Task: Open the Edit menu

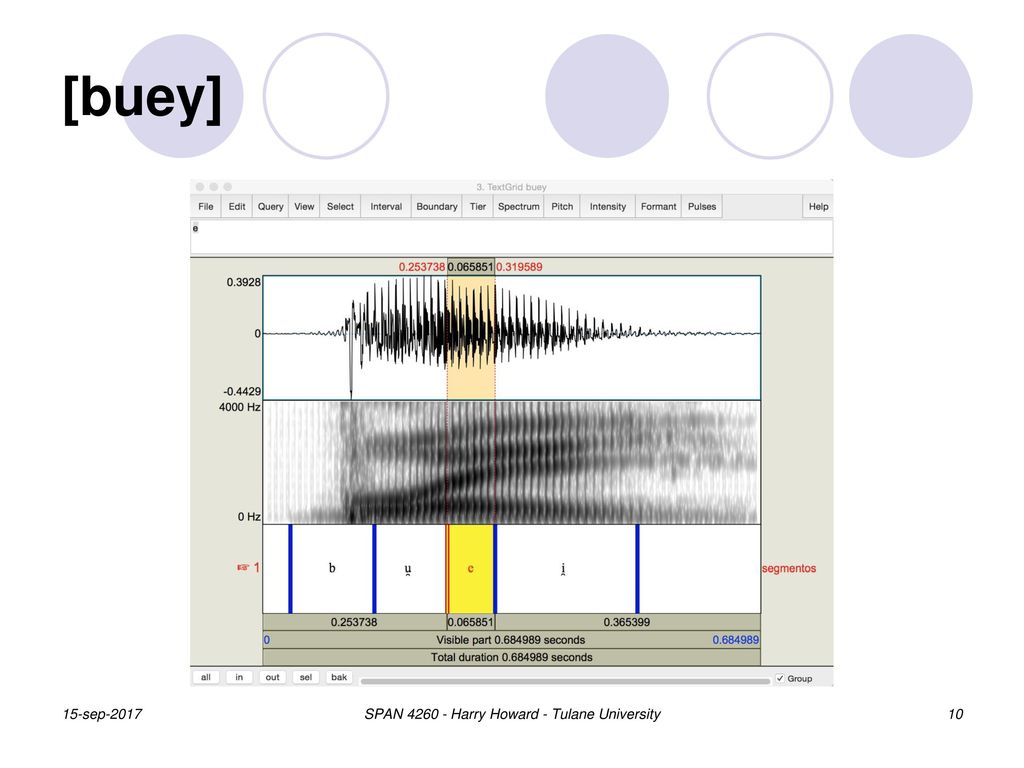Action: [x=236, y=206]
